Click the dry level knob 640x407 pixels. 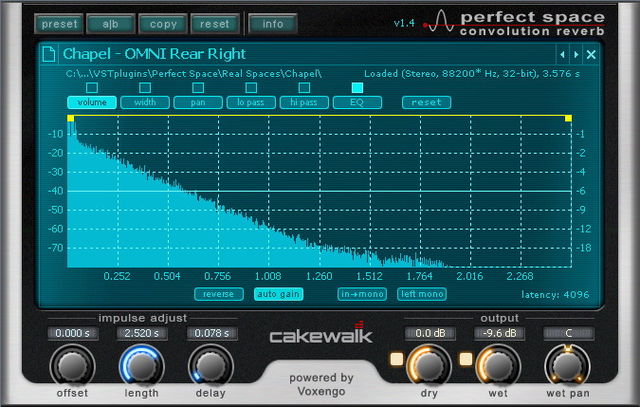click(429, 366)
